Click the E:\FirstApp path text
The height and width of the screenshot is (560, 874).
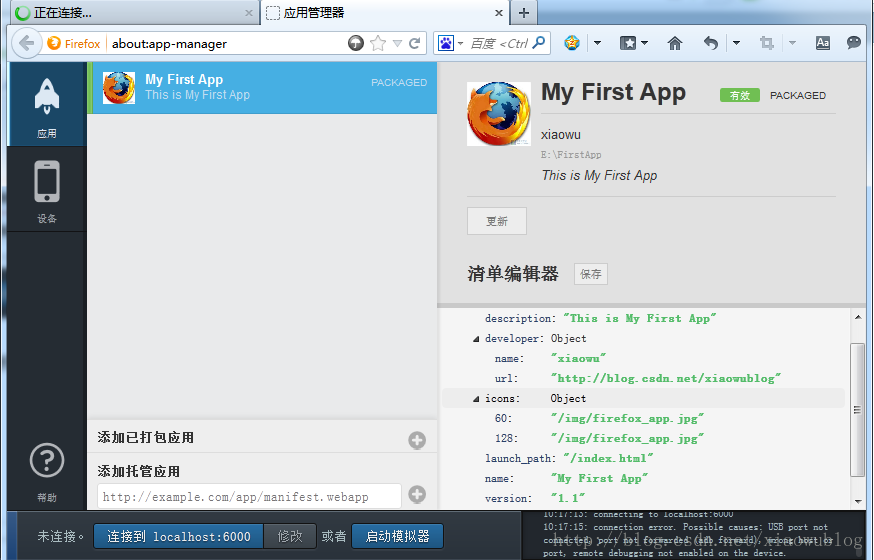pyautogui.click(x=571, y=155)
